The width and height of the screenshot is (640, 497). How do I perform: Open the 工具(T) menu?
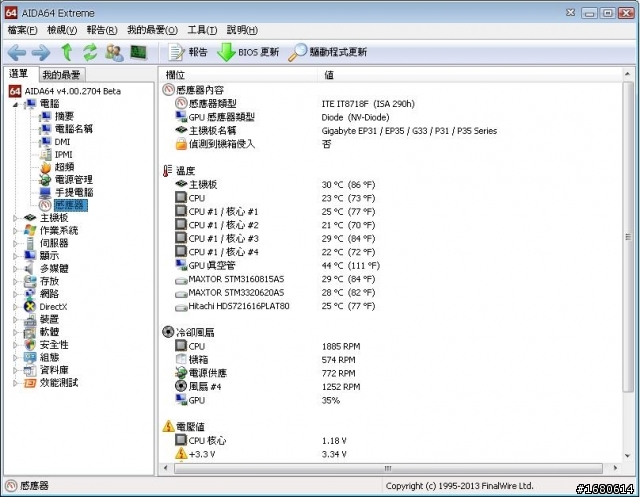coord(202,30)
